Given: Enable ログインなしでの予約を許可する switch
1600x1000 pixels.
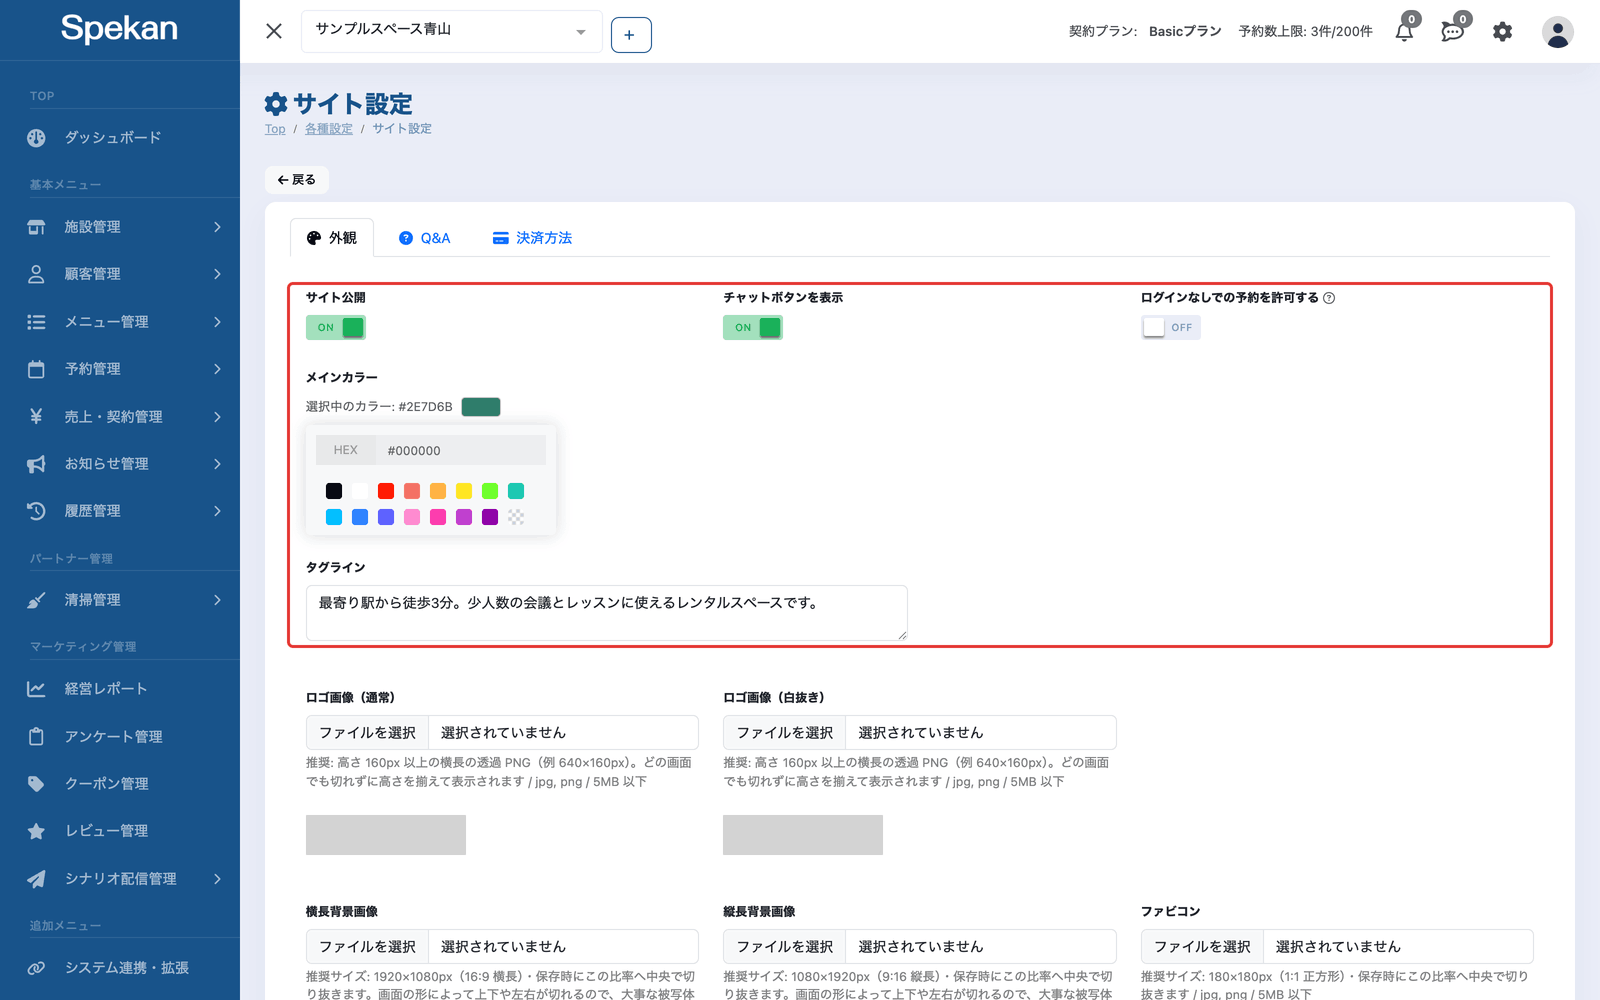Looking at the screenshot, I should coord(1171,327).
